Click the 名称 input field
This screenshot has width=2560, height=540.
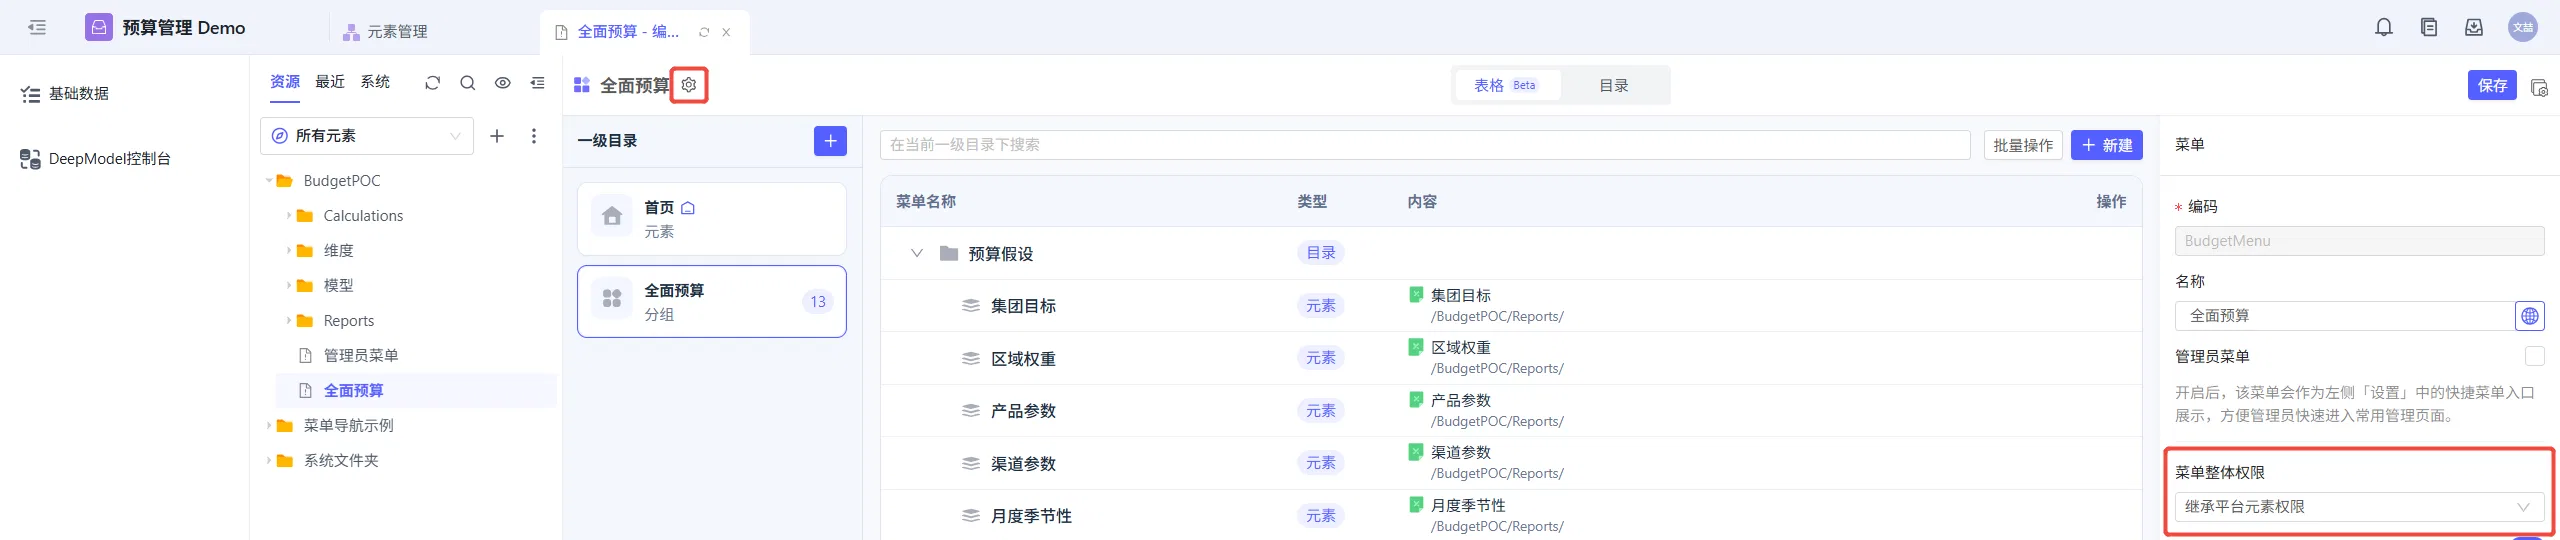coord(2344,316)
